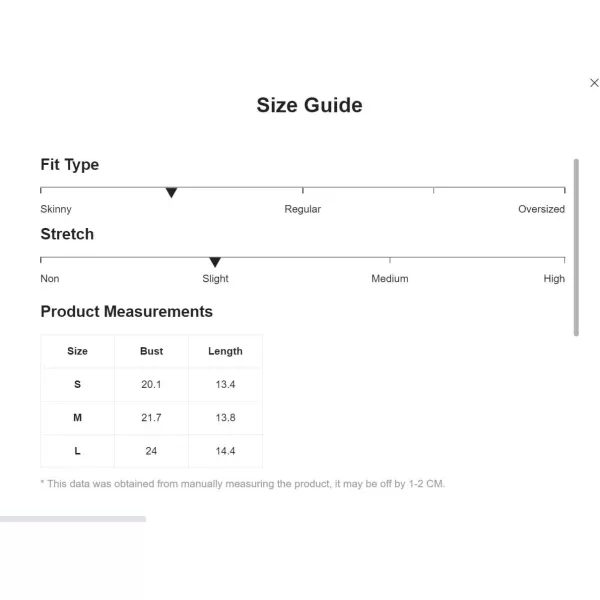This screenshot has width=600, height=600.
Task: Click the L size row label
Action: (77, 451)
